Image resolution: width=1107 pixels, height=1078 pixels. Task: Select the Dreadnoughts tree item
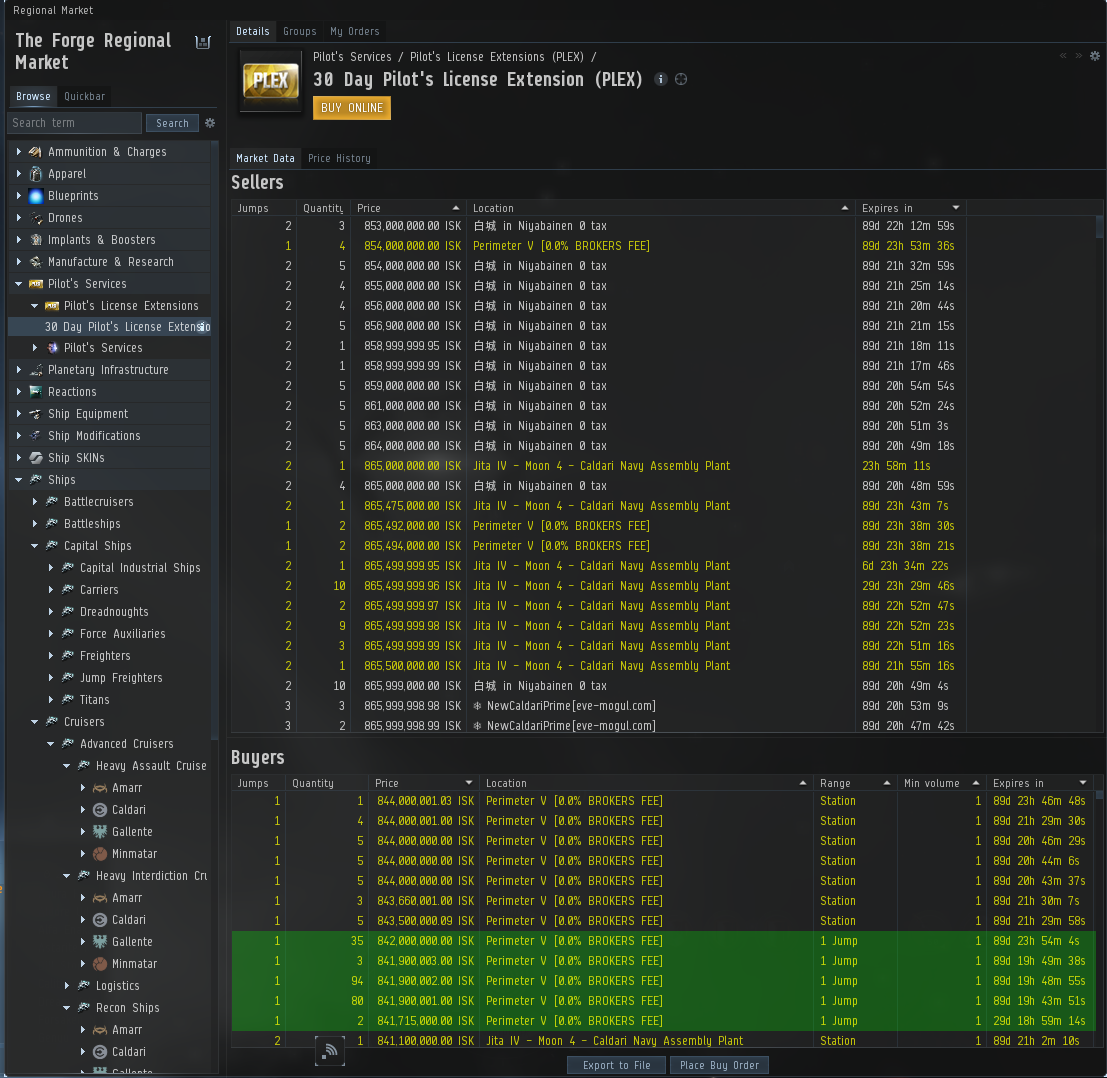114,612
